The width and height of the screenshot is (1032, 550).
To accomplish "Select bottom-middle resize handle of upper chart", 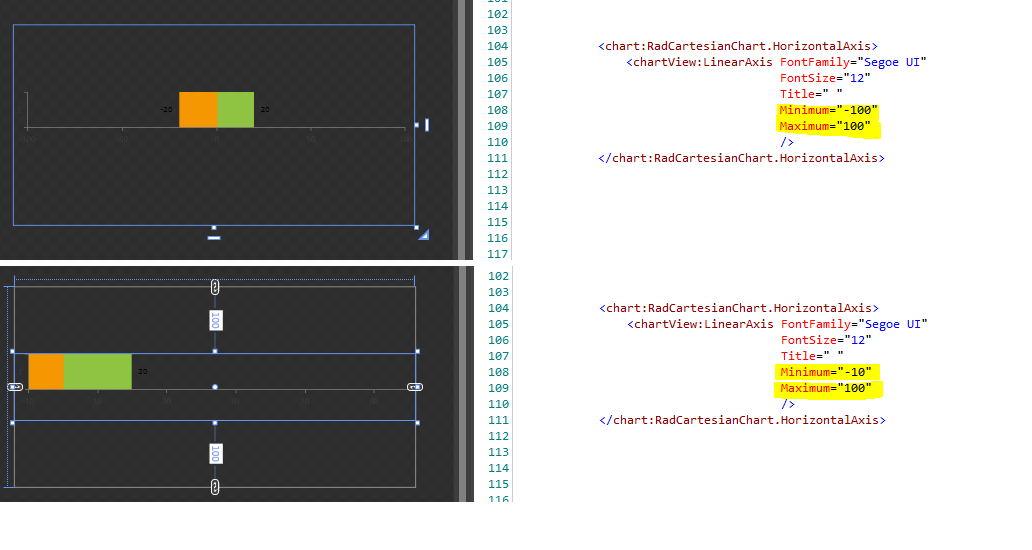I will click(214, 228).
